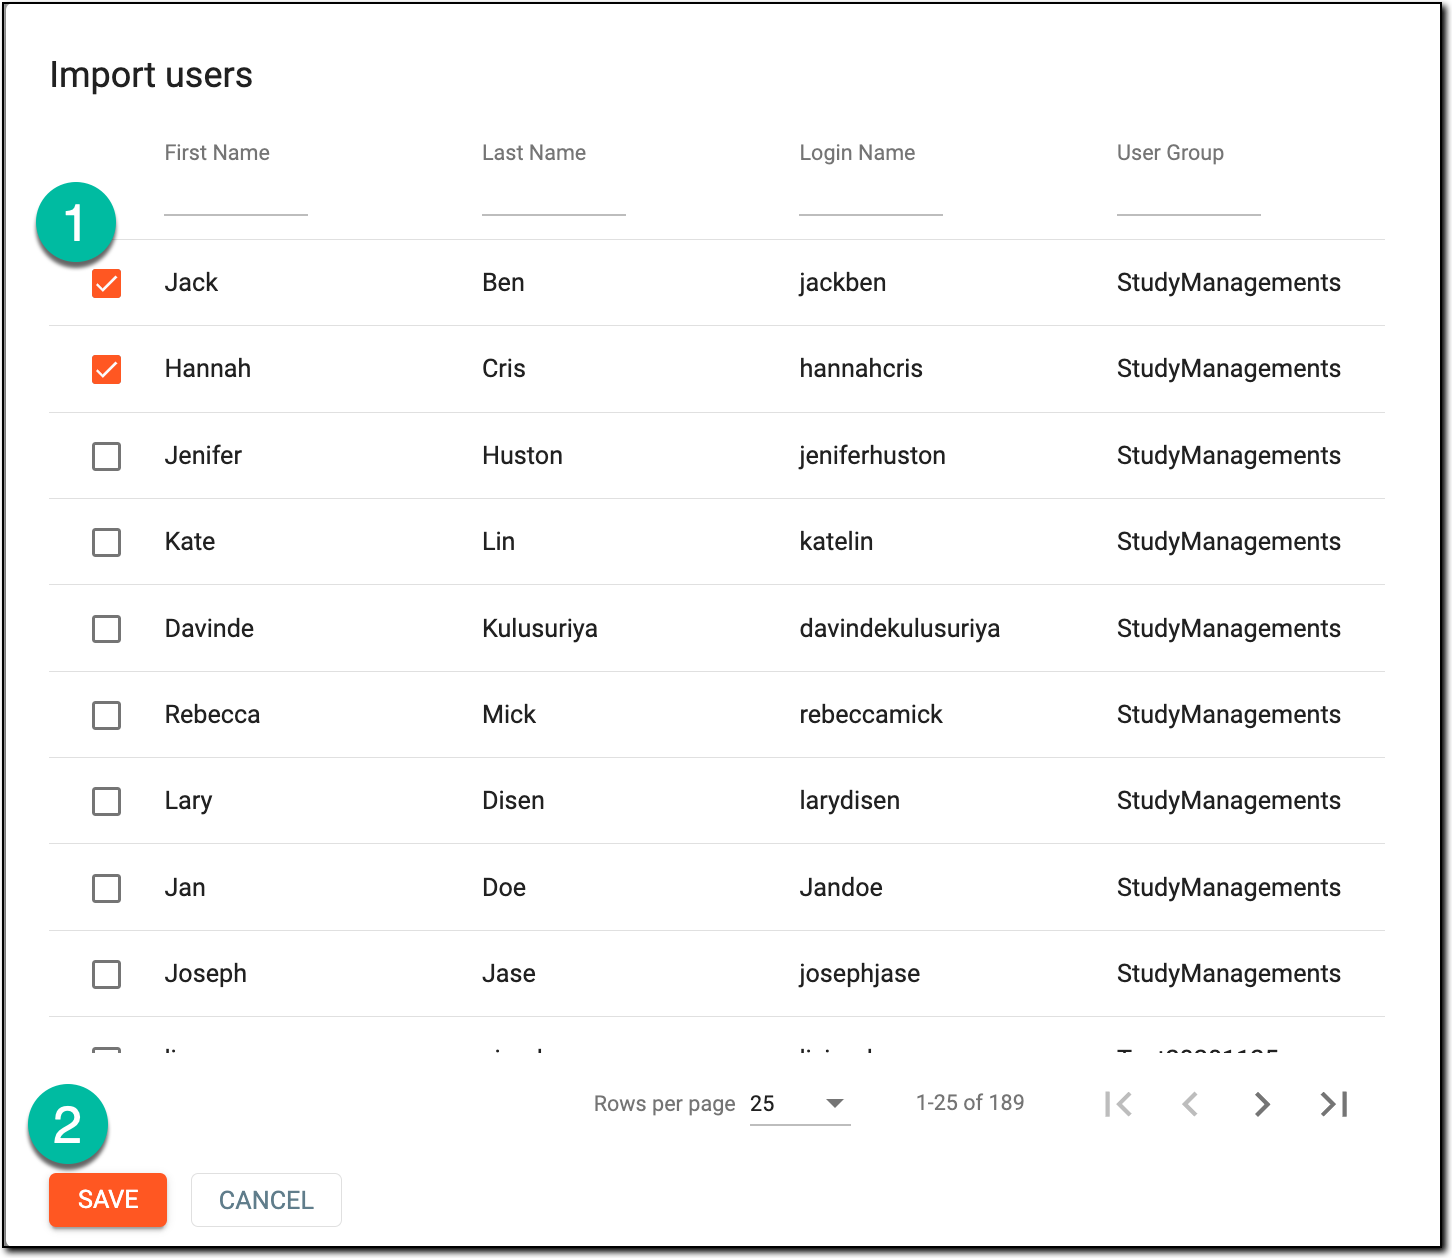Go to the next page of users
This screenshot has width=1452, height=1258.
[1262, 1104]
